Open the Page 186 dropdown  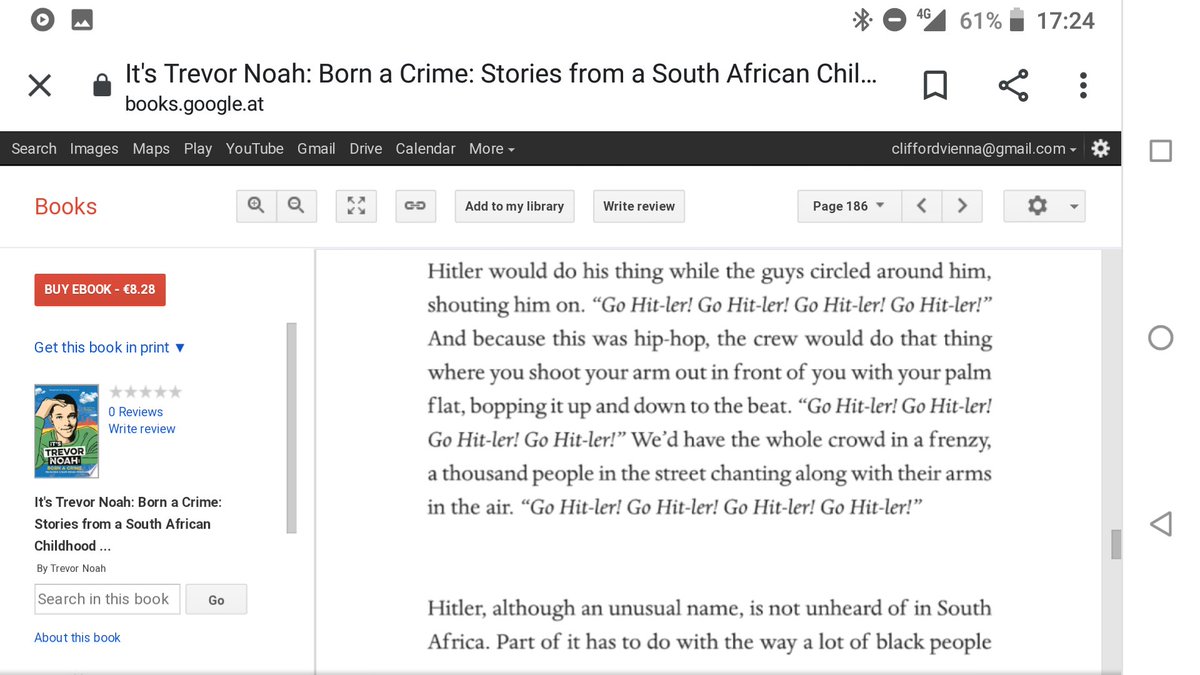point(849,206)
